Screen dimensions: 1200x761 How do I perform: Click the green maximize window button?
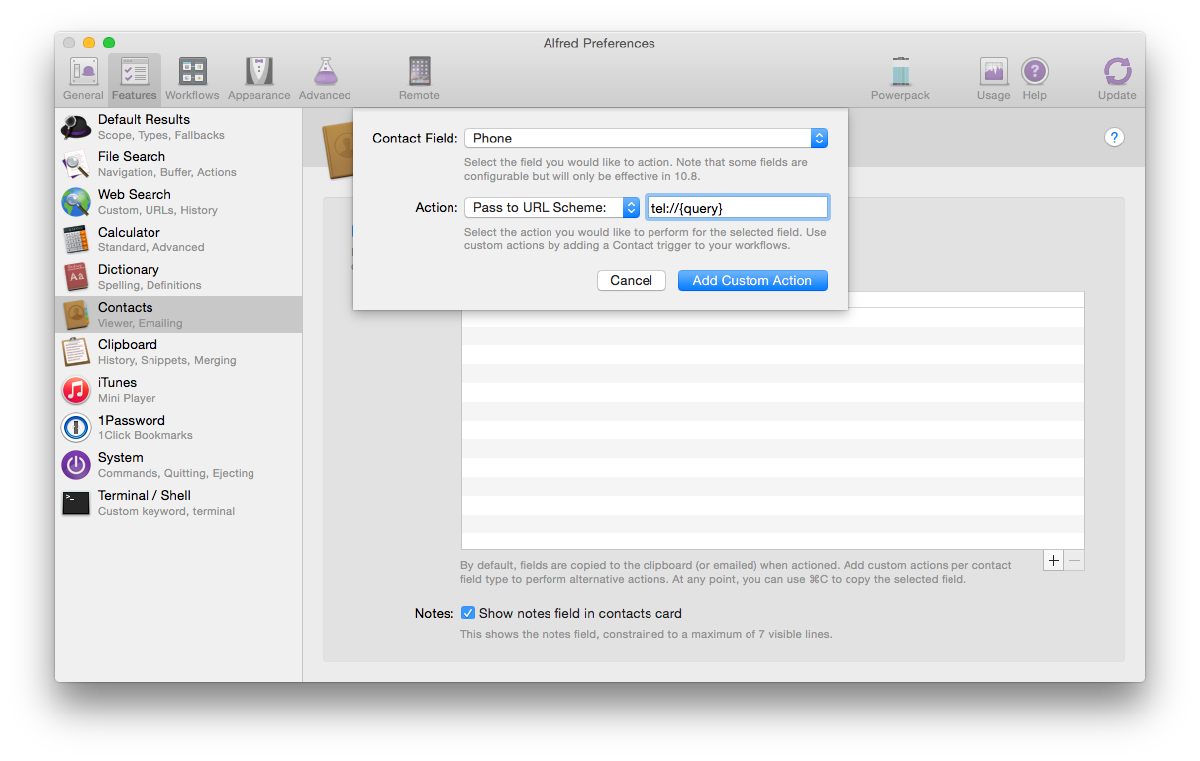[x=109, y=42]
